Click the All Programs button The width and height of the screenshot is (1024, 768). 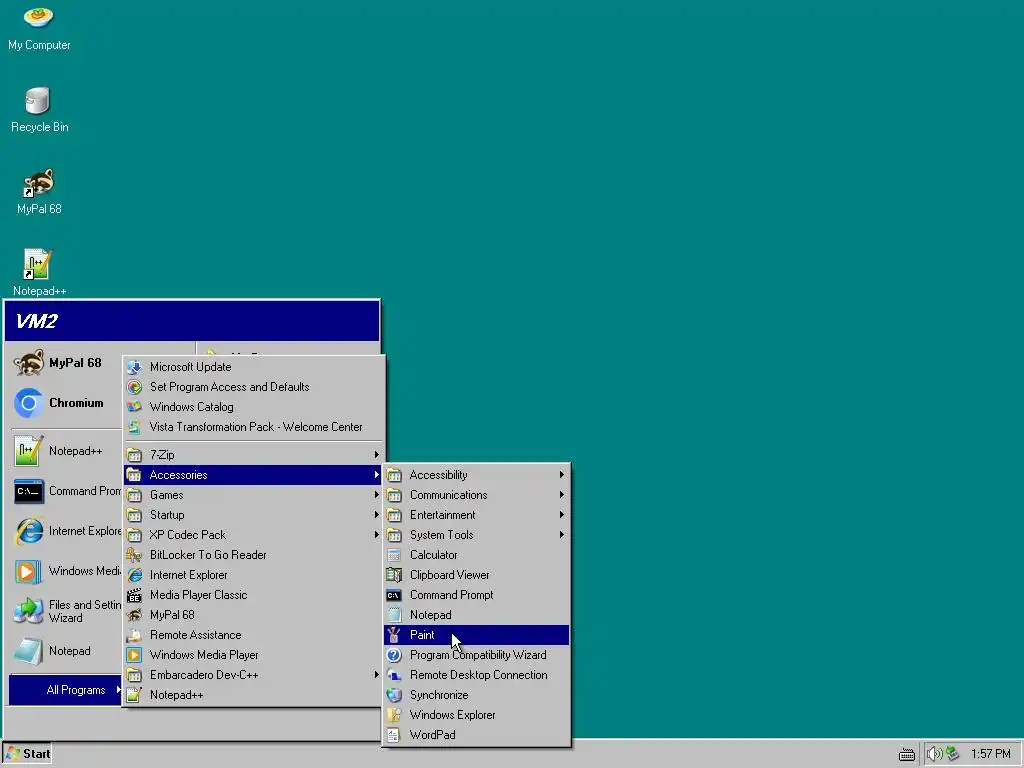(65, 690)
